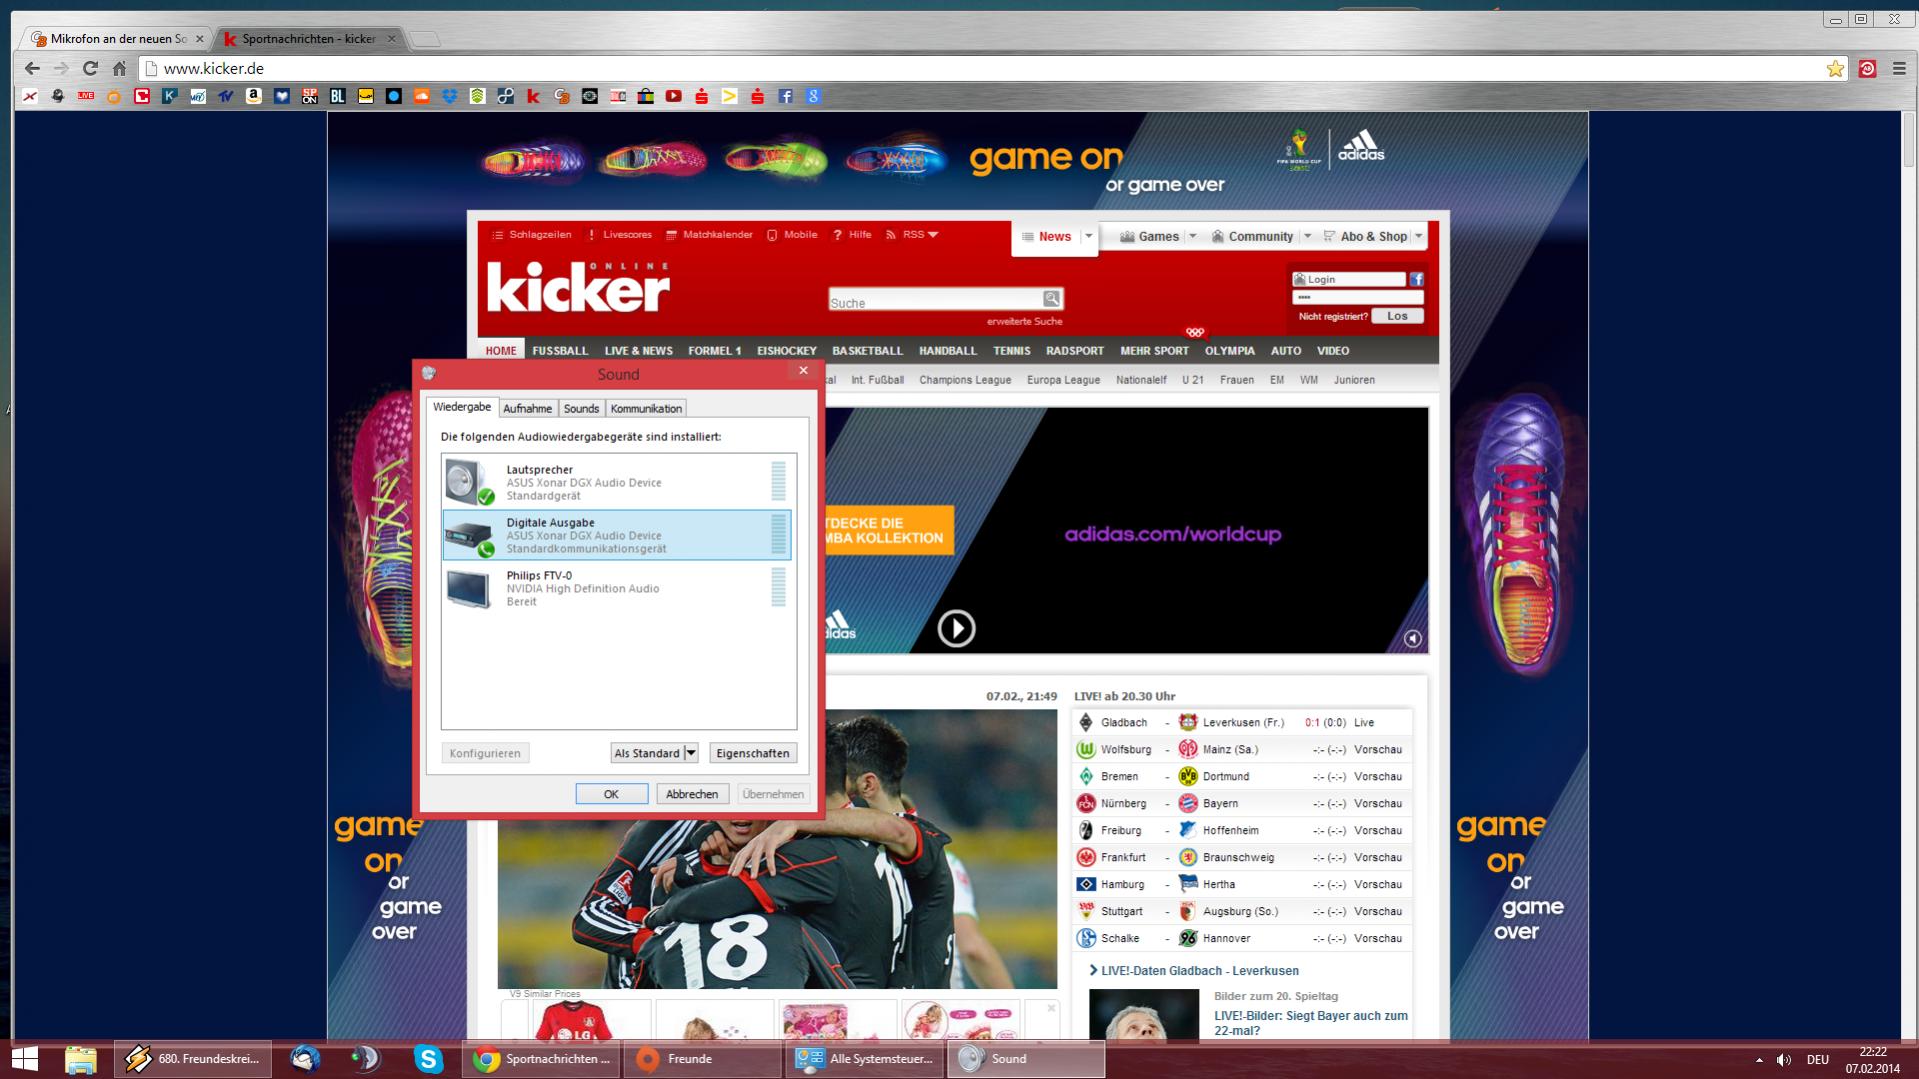
Task: Open the Dropbox bookmark icon
Action: [450, 96]
